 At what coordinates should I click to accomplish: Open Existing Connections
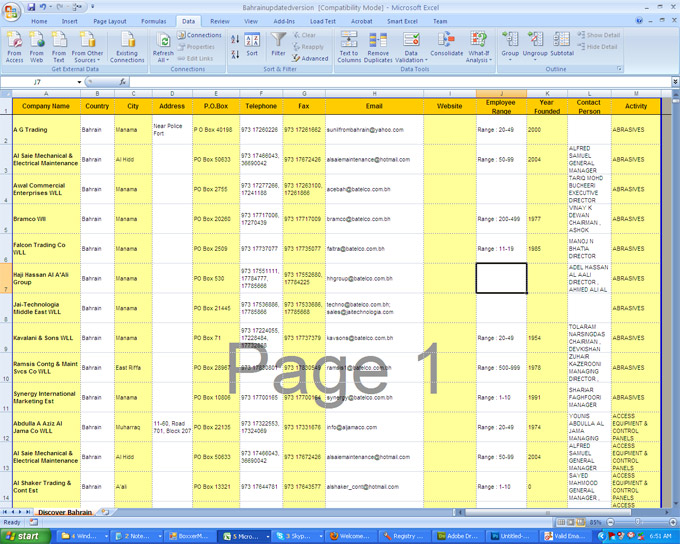pos(126,46)
